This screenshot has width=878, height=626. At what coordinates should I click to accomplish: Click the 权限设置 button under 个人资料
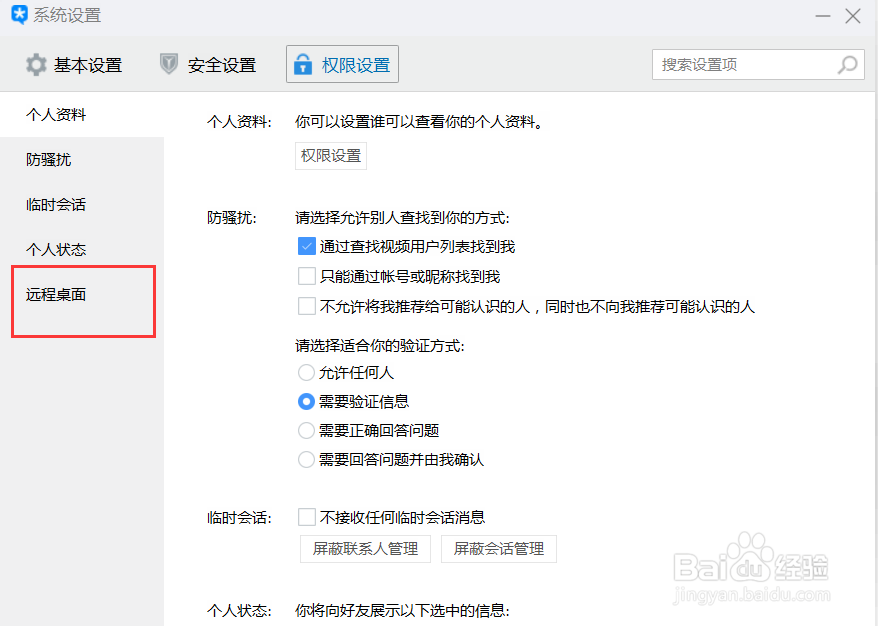pos(330,156)
